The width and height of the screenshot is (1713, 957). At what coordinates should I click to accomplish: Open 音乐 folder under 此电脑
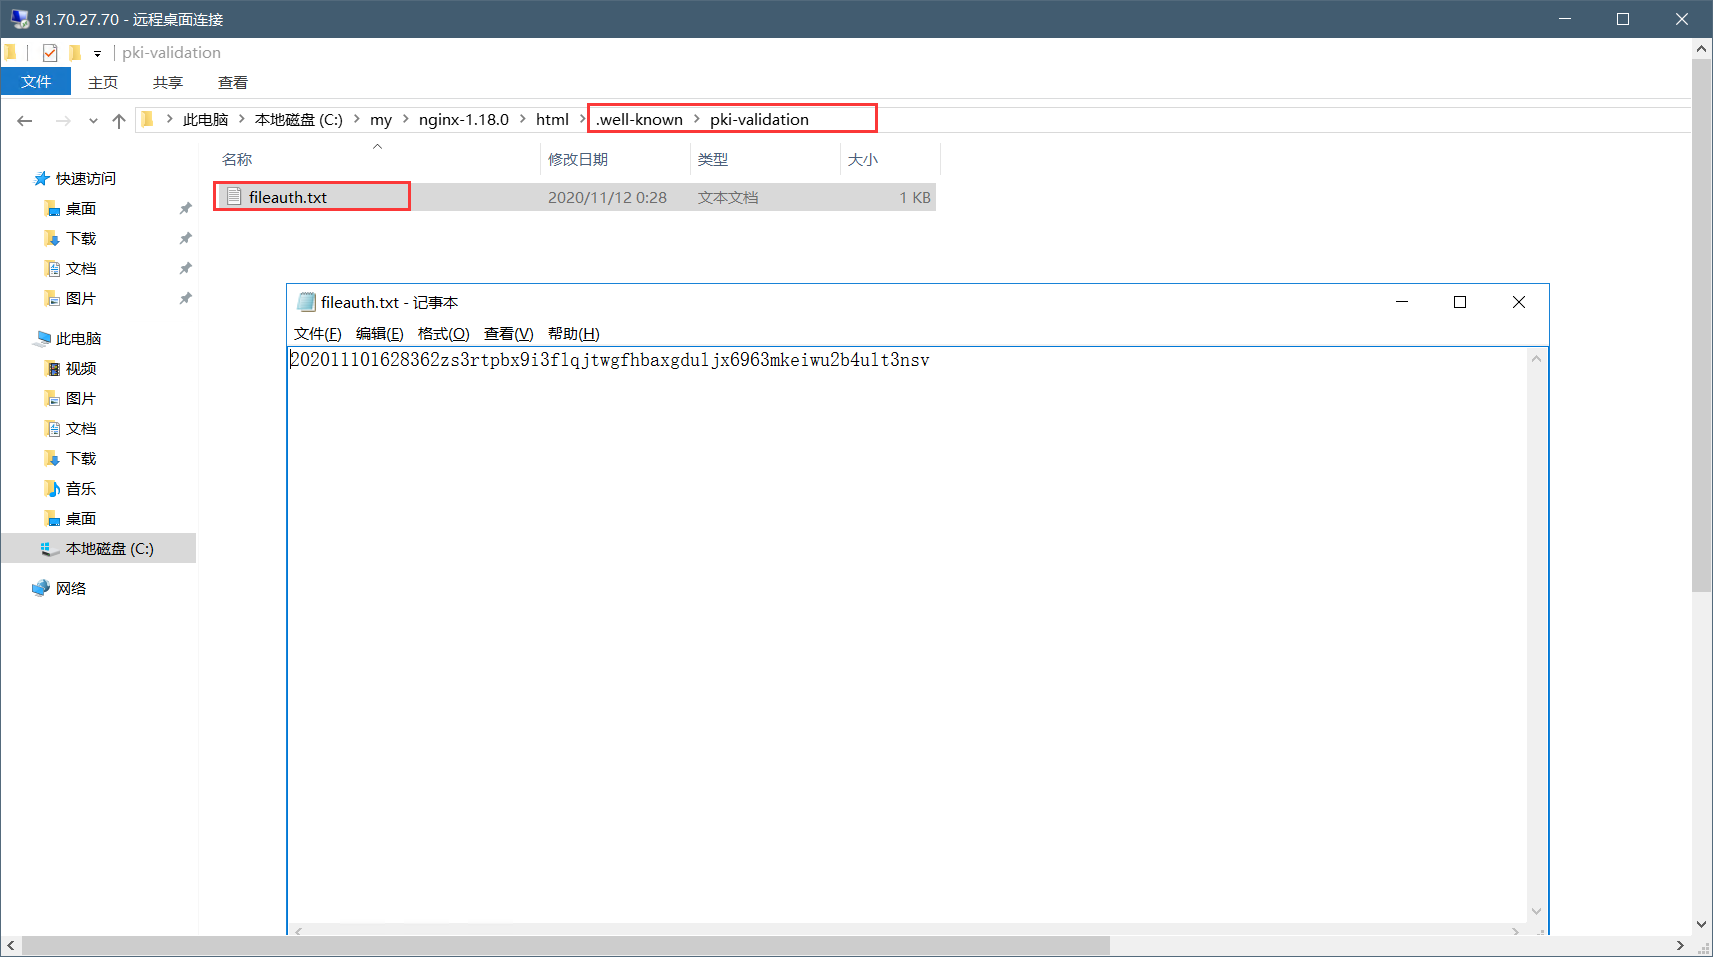pyautogui.click(x=80, y=488)
